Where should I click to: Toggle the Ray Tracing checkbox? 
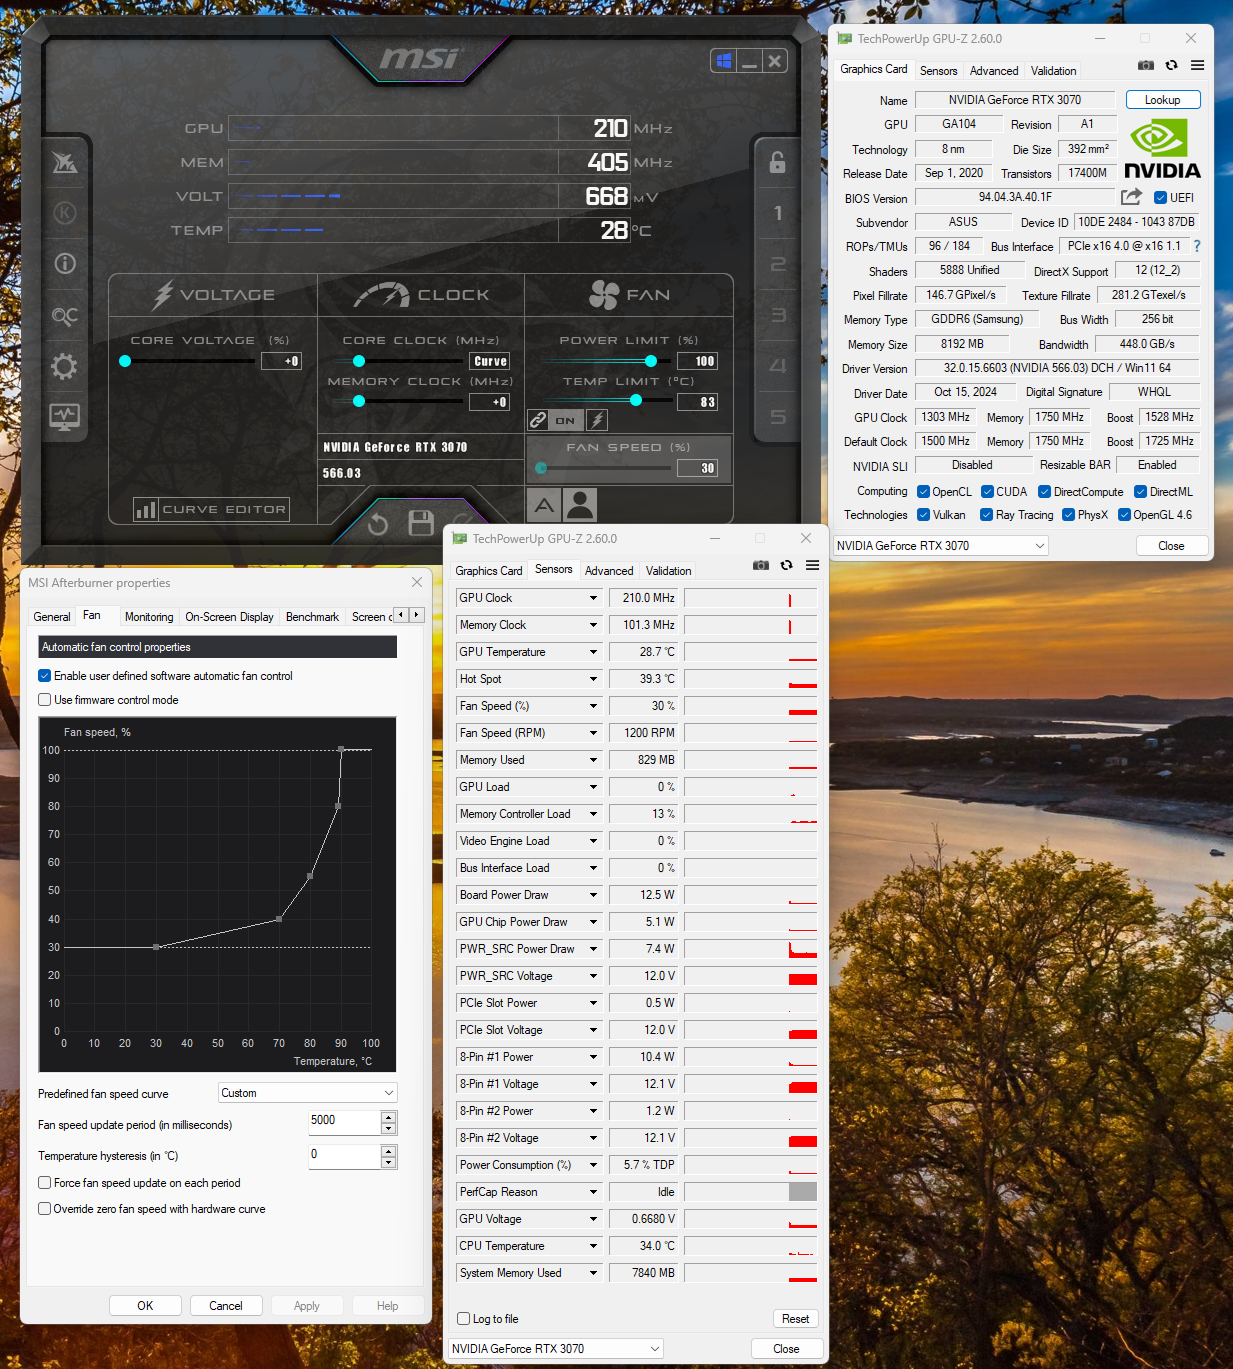[x=986, y=515]
